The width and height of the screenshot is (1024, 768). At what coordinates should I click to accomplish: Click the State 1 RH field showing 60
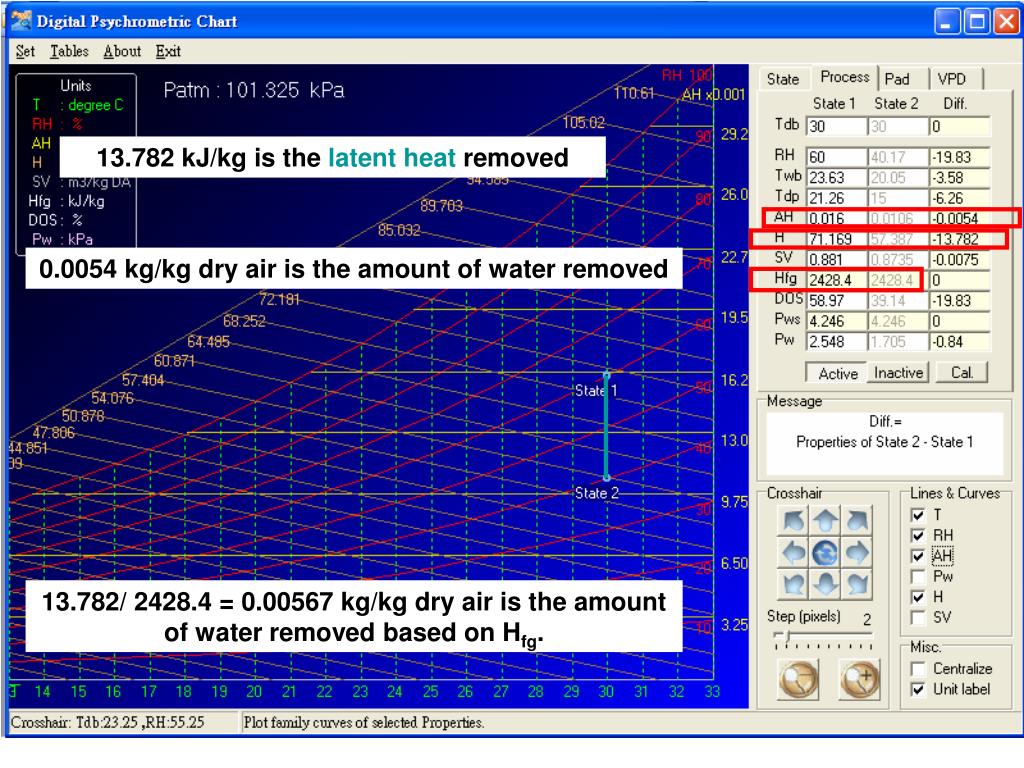[837, 157]
